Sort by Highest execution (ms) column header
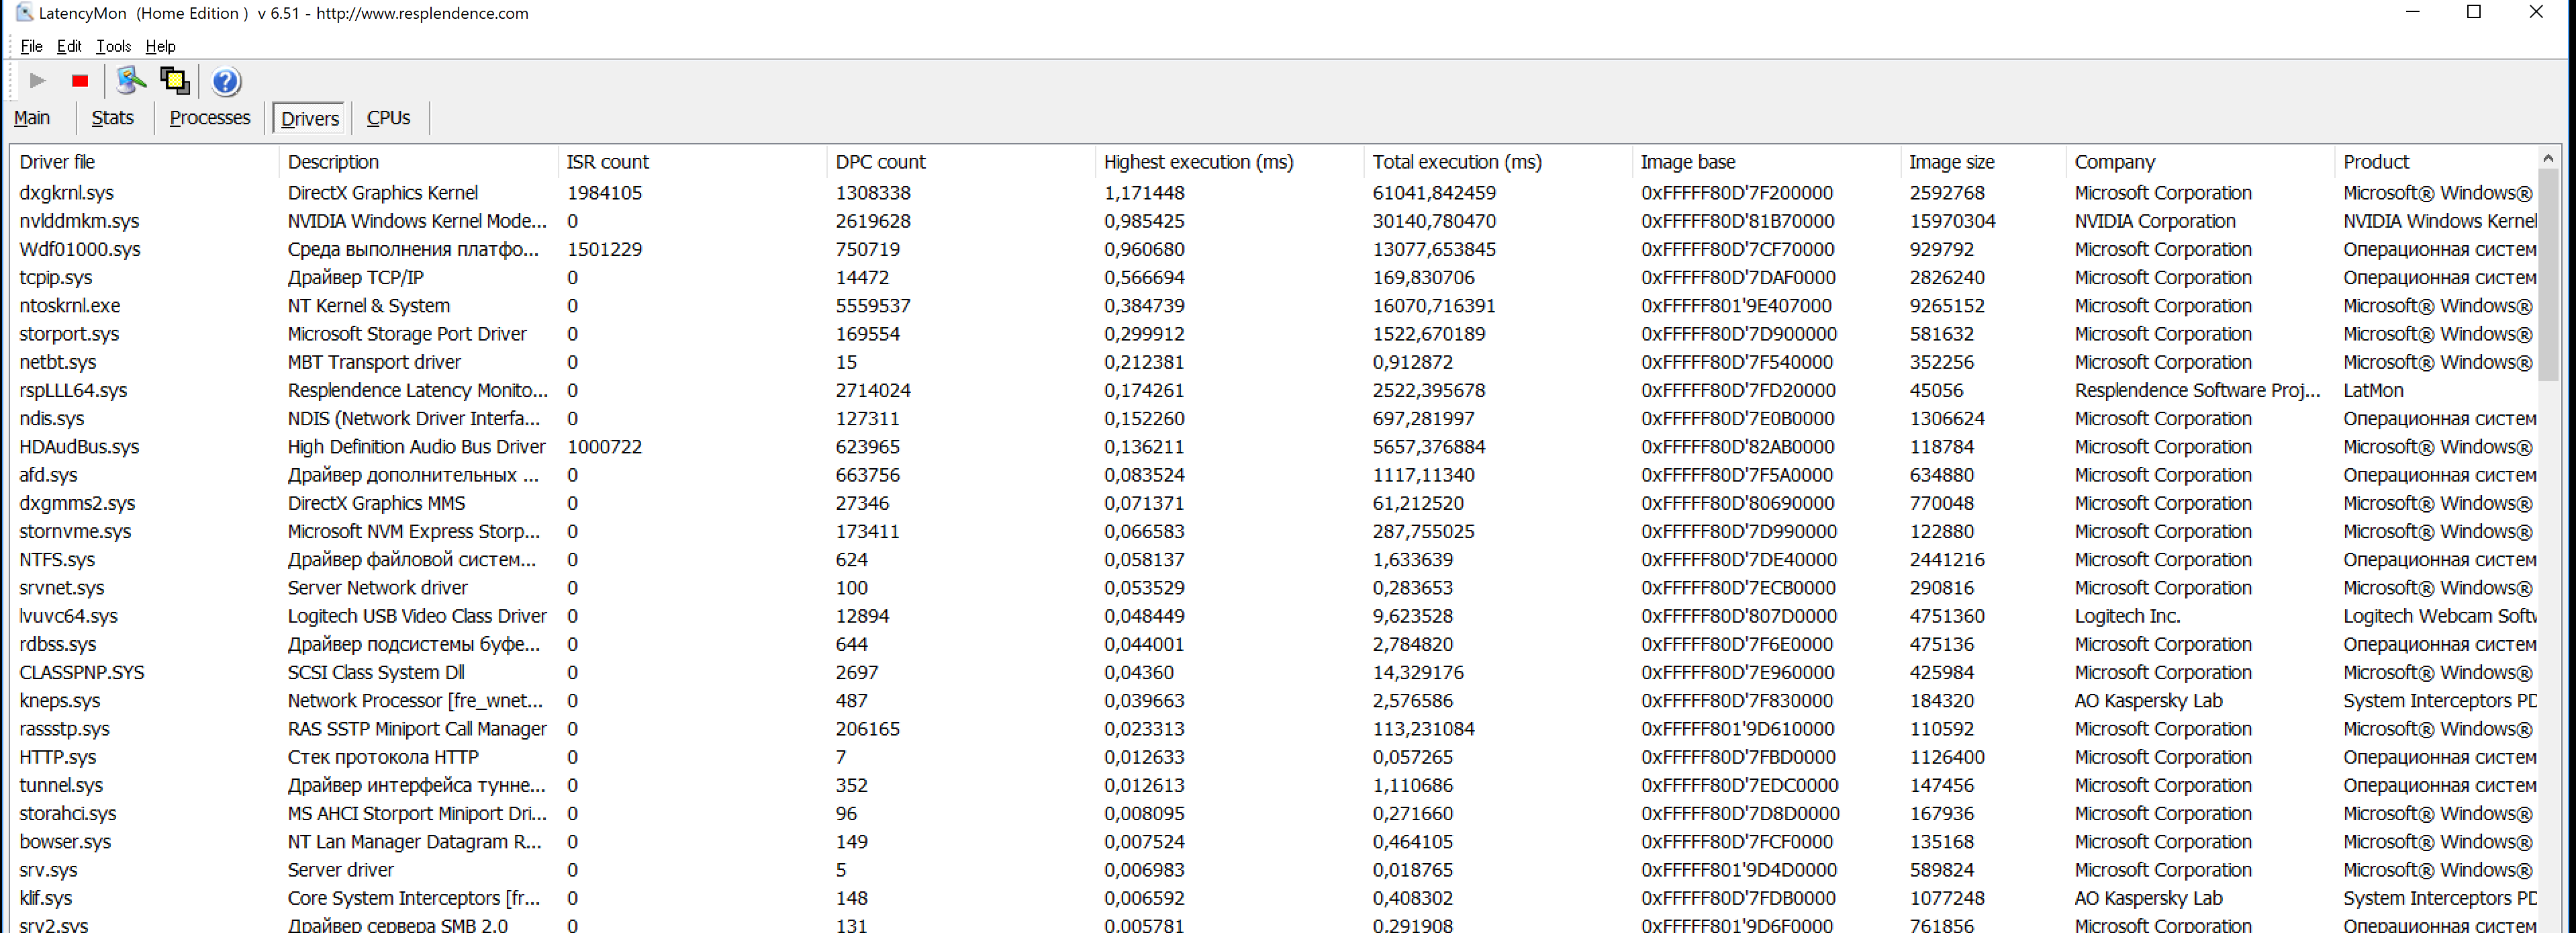Screen dimensions: 2576x933 pyautogui.click(x=1198, y=162)
